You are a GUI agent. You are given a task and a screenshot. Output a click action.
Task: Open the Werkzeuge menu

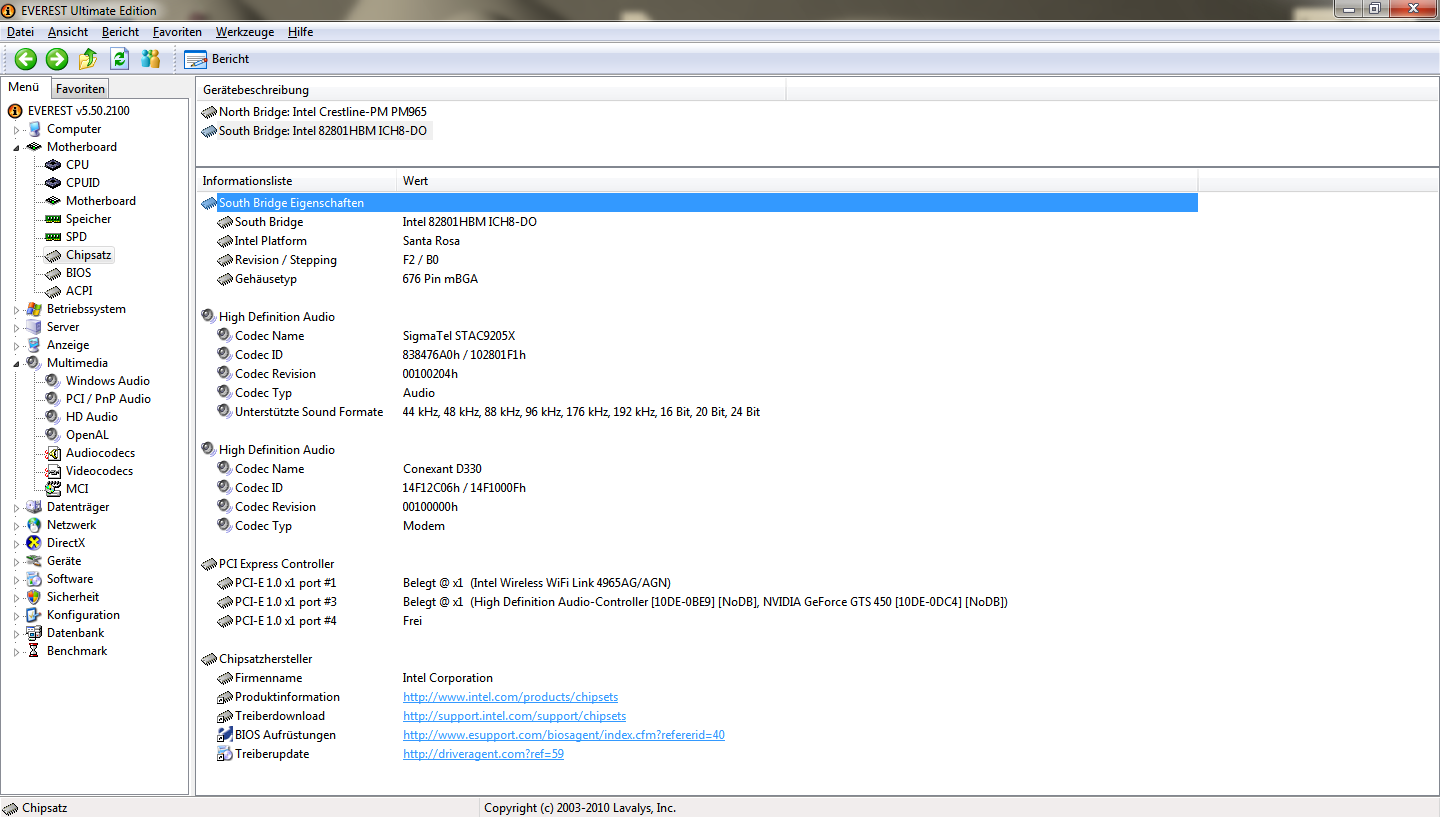pyautogui.click(x=244, y=32)
